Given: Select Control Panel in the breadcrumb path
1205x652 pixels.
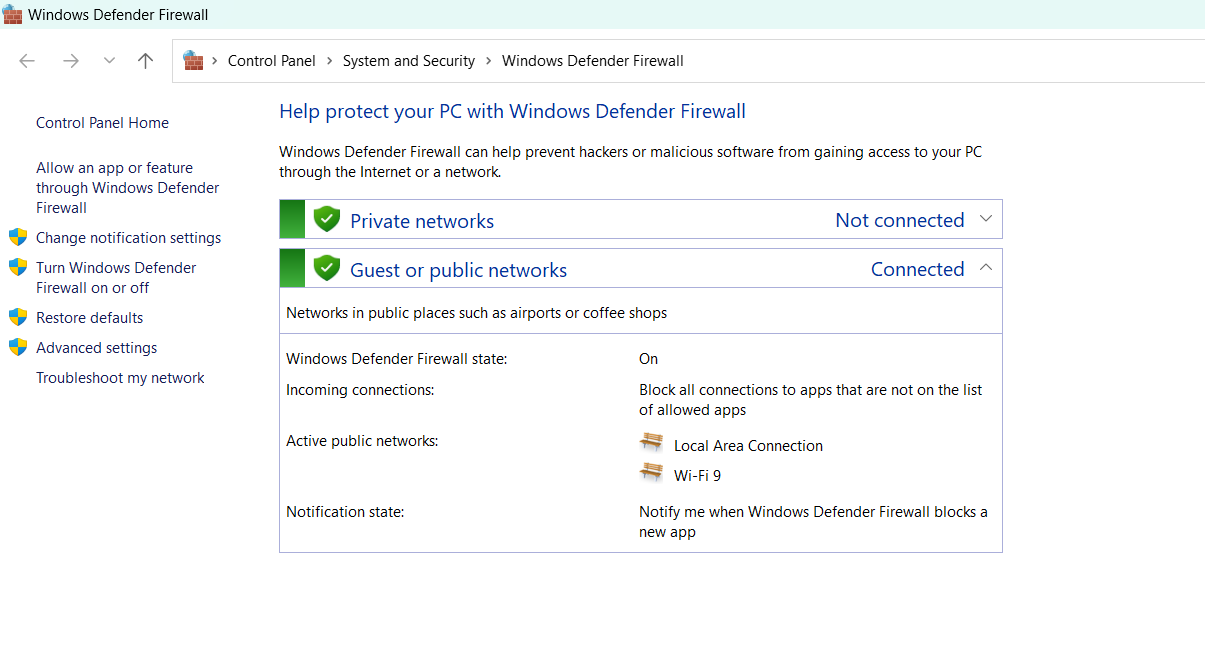Looking at the screenshot, I should [271, 61].
